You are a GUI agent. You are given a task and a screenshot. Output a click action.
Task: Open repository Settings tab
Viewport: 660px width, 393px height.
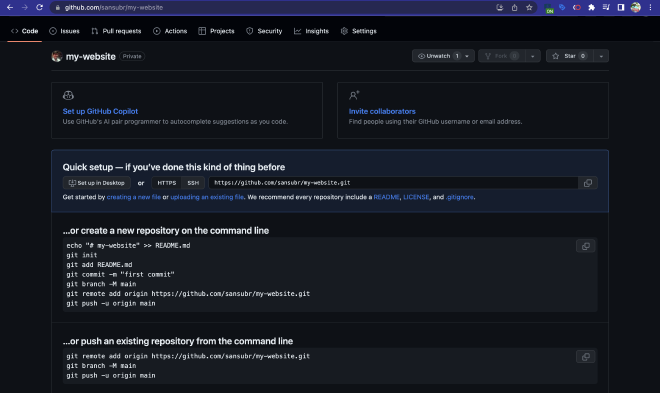[359, 31]
